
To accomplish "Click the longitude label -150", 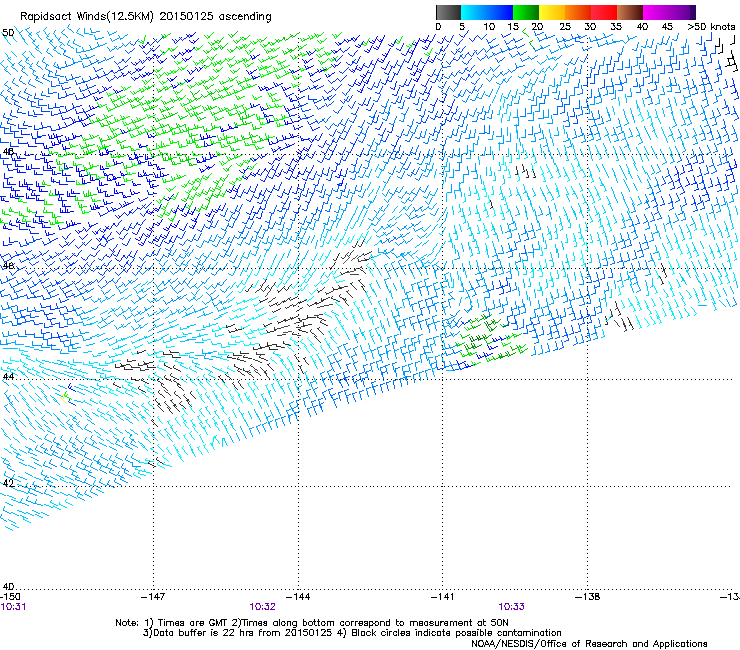I will (x=10, y=597).
